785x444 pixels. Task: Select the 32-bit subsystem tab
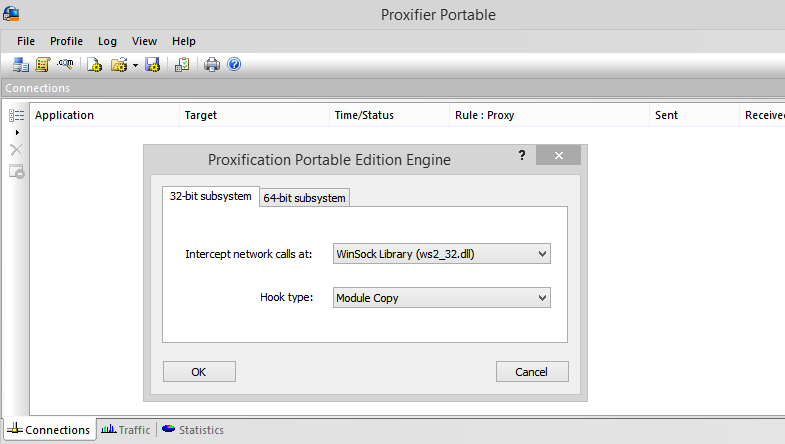211,196
